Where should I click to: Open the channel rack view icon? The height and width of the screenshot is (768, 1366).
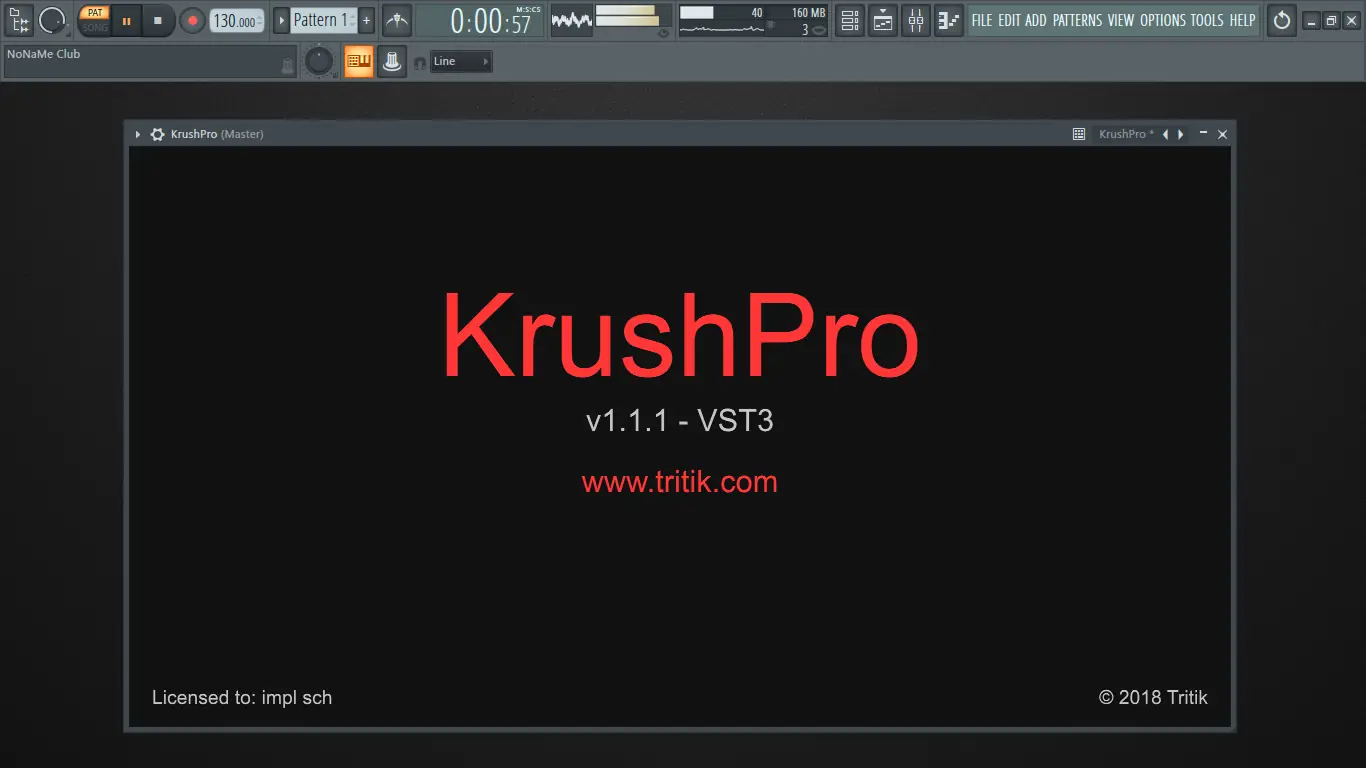[850, 20]
